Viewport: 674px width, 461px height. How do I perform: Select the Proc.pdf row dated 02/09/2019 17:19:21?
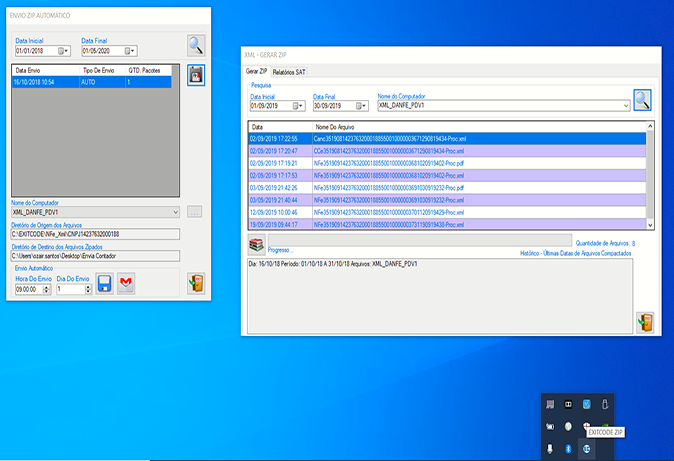(447, 163)
